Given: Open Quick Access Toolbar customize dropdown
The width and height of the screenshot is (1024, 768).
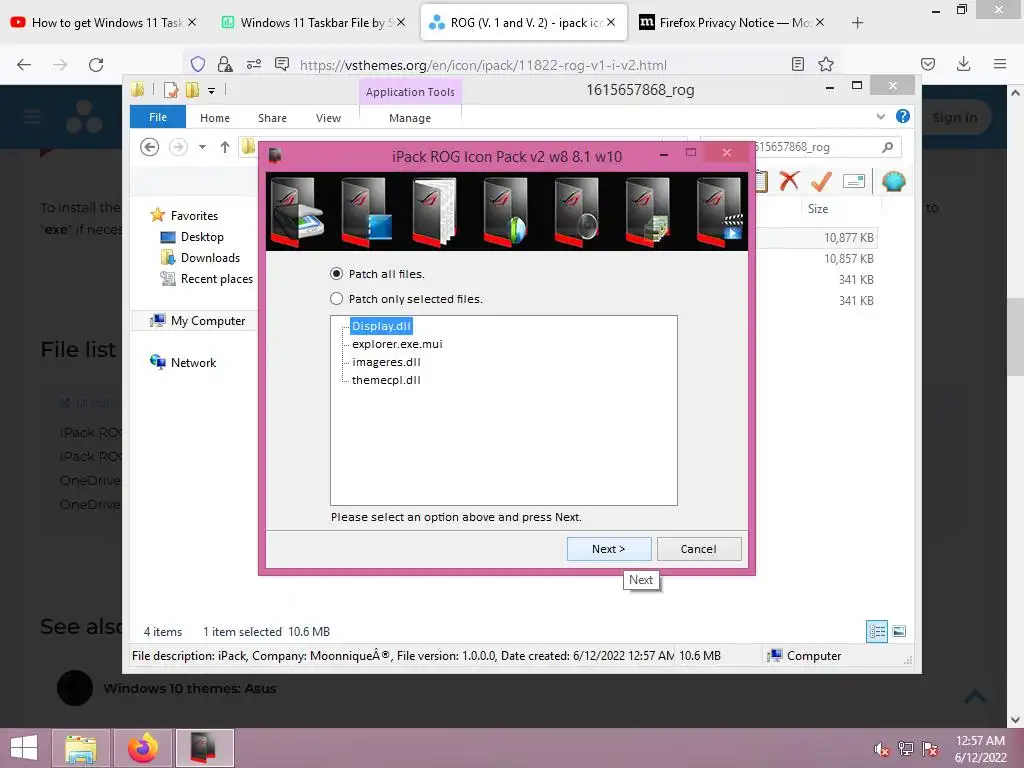Looking at the screenshot, I should tap(212, 90).
